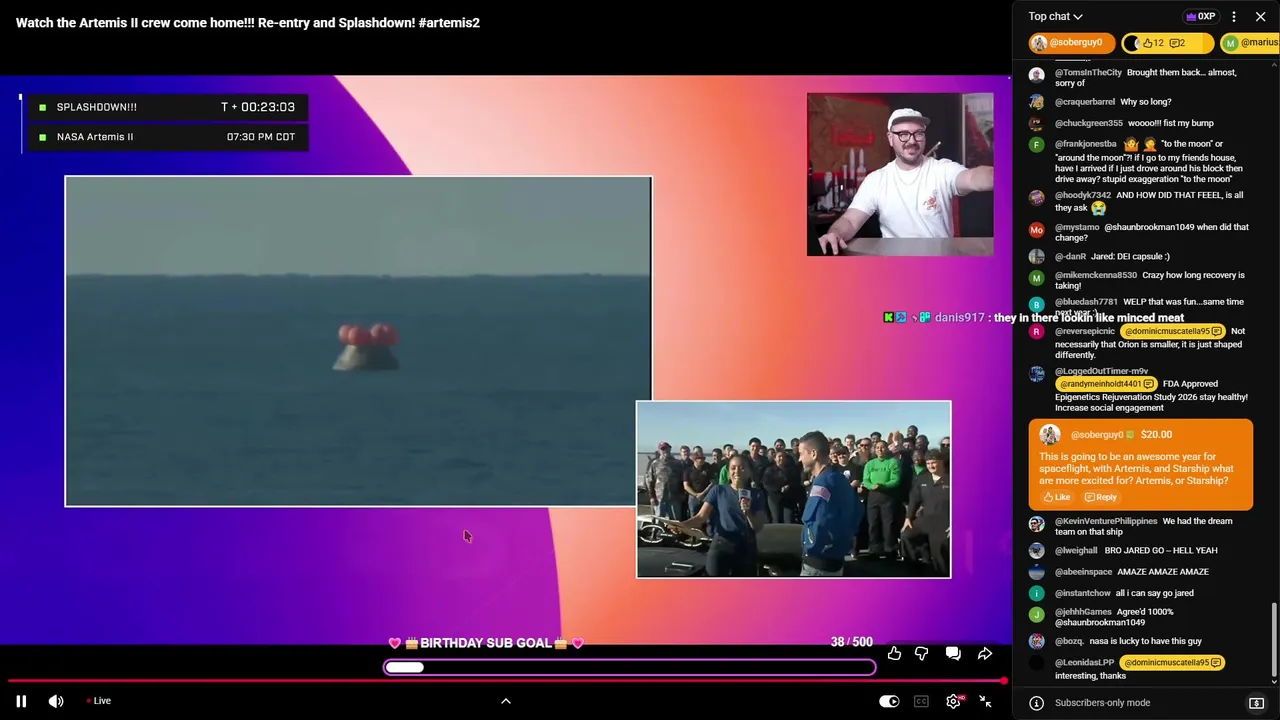The height and width of the screenshot is (720, 1280).
Task: Click the BIRTHDAY SUB GOAL progress bar
Action: pyautogui.click(x=630, y=667)
